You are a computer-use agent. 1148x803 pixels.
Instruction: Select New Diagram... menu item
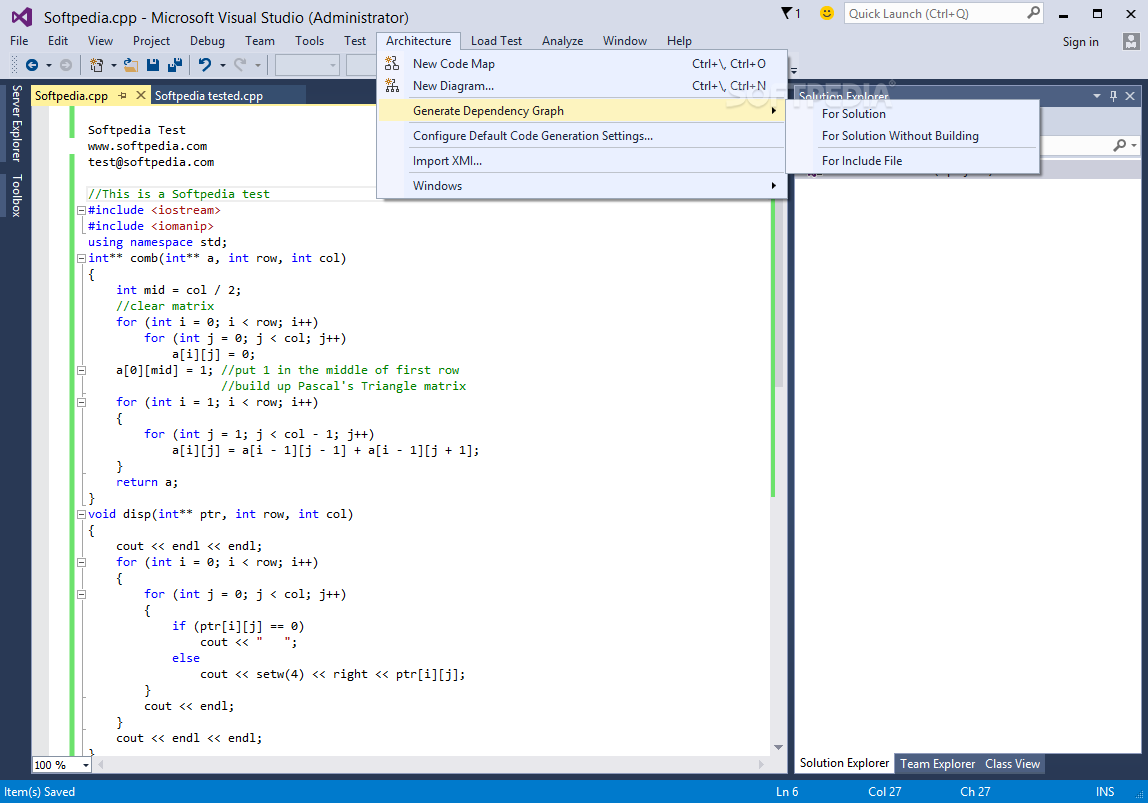(x=582, y=86)
